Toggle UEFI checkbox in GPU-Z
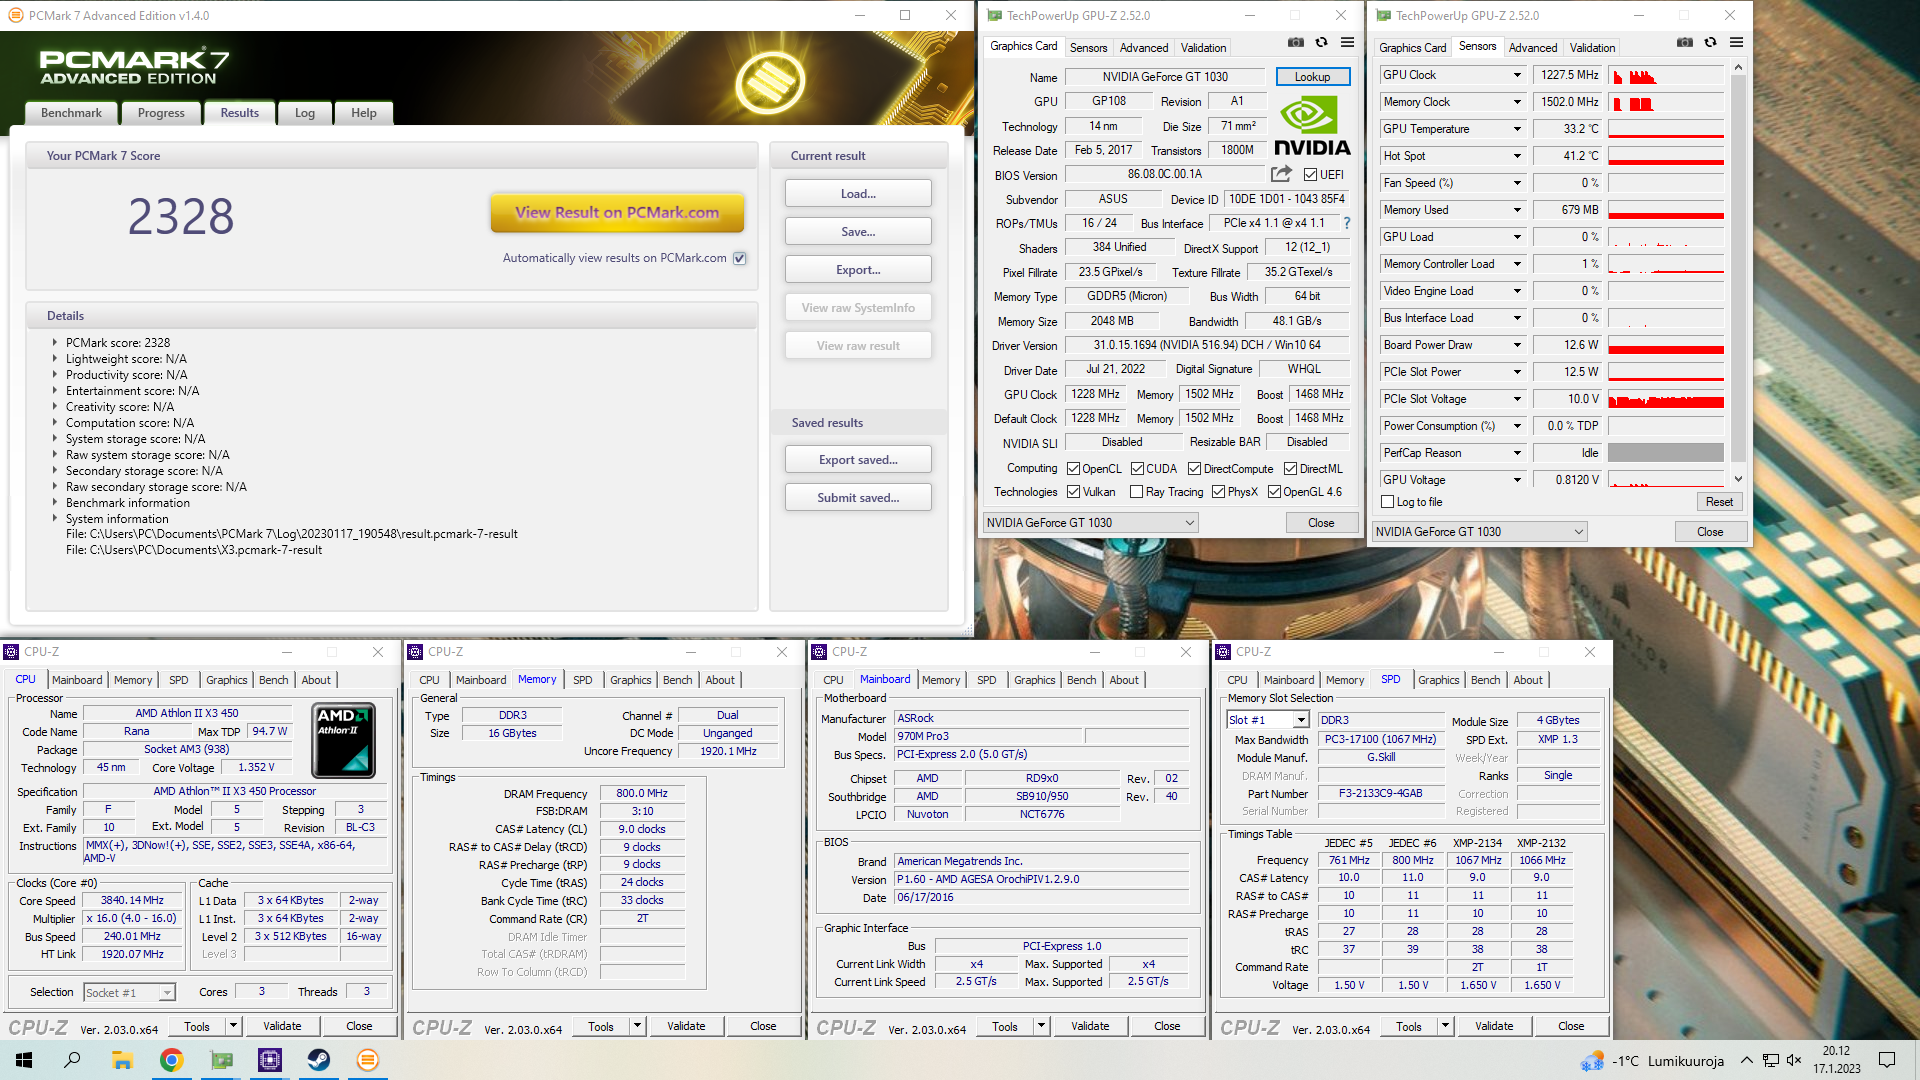Viewport: 1920px width, 1080px height. pyautogui.click(x=1310, y=175)
